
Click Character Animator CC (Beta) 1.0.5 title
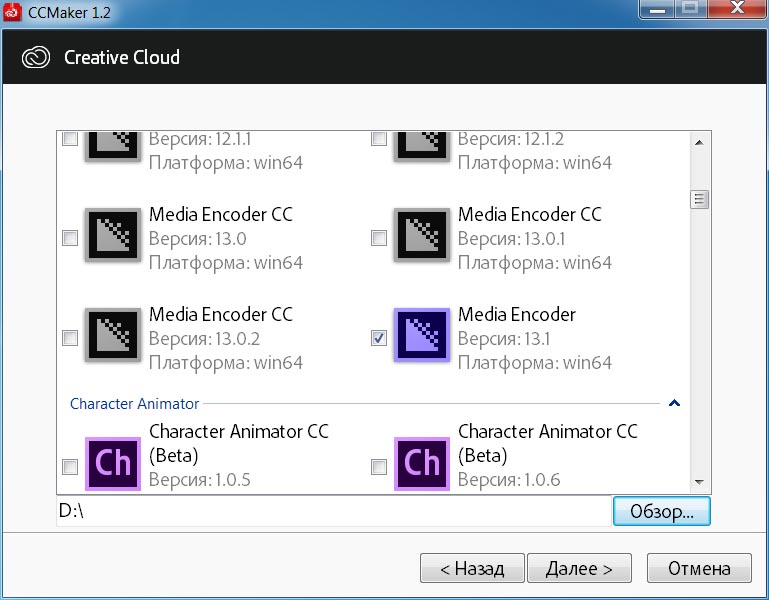coord(239,443)
